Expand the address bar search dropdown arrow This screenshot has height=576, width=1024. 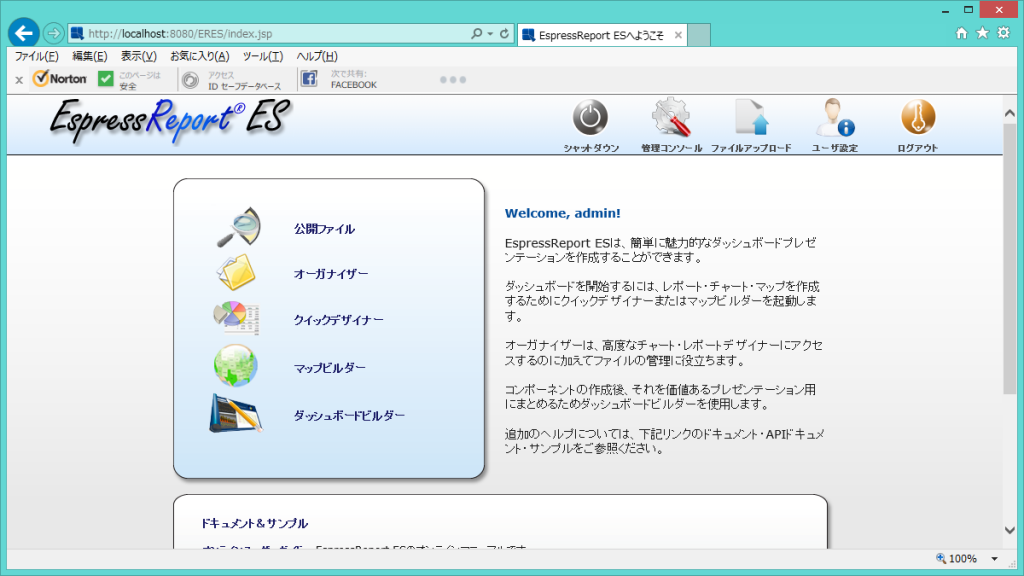(x=490, y=34)
